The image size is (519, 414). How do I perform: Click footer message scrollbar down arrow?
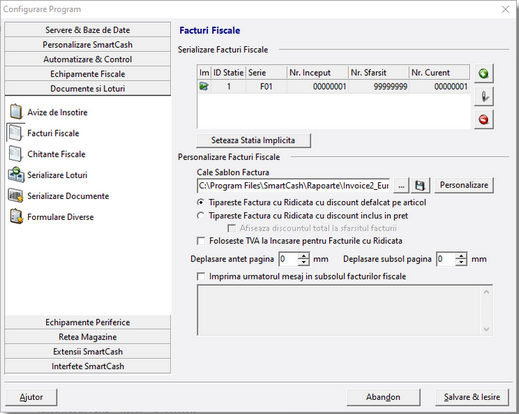coord(486,329)
